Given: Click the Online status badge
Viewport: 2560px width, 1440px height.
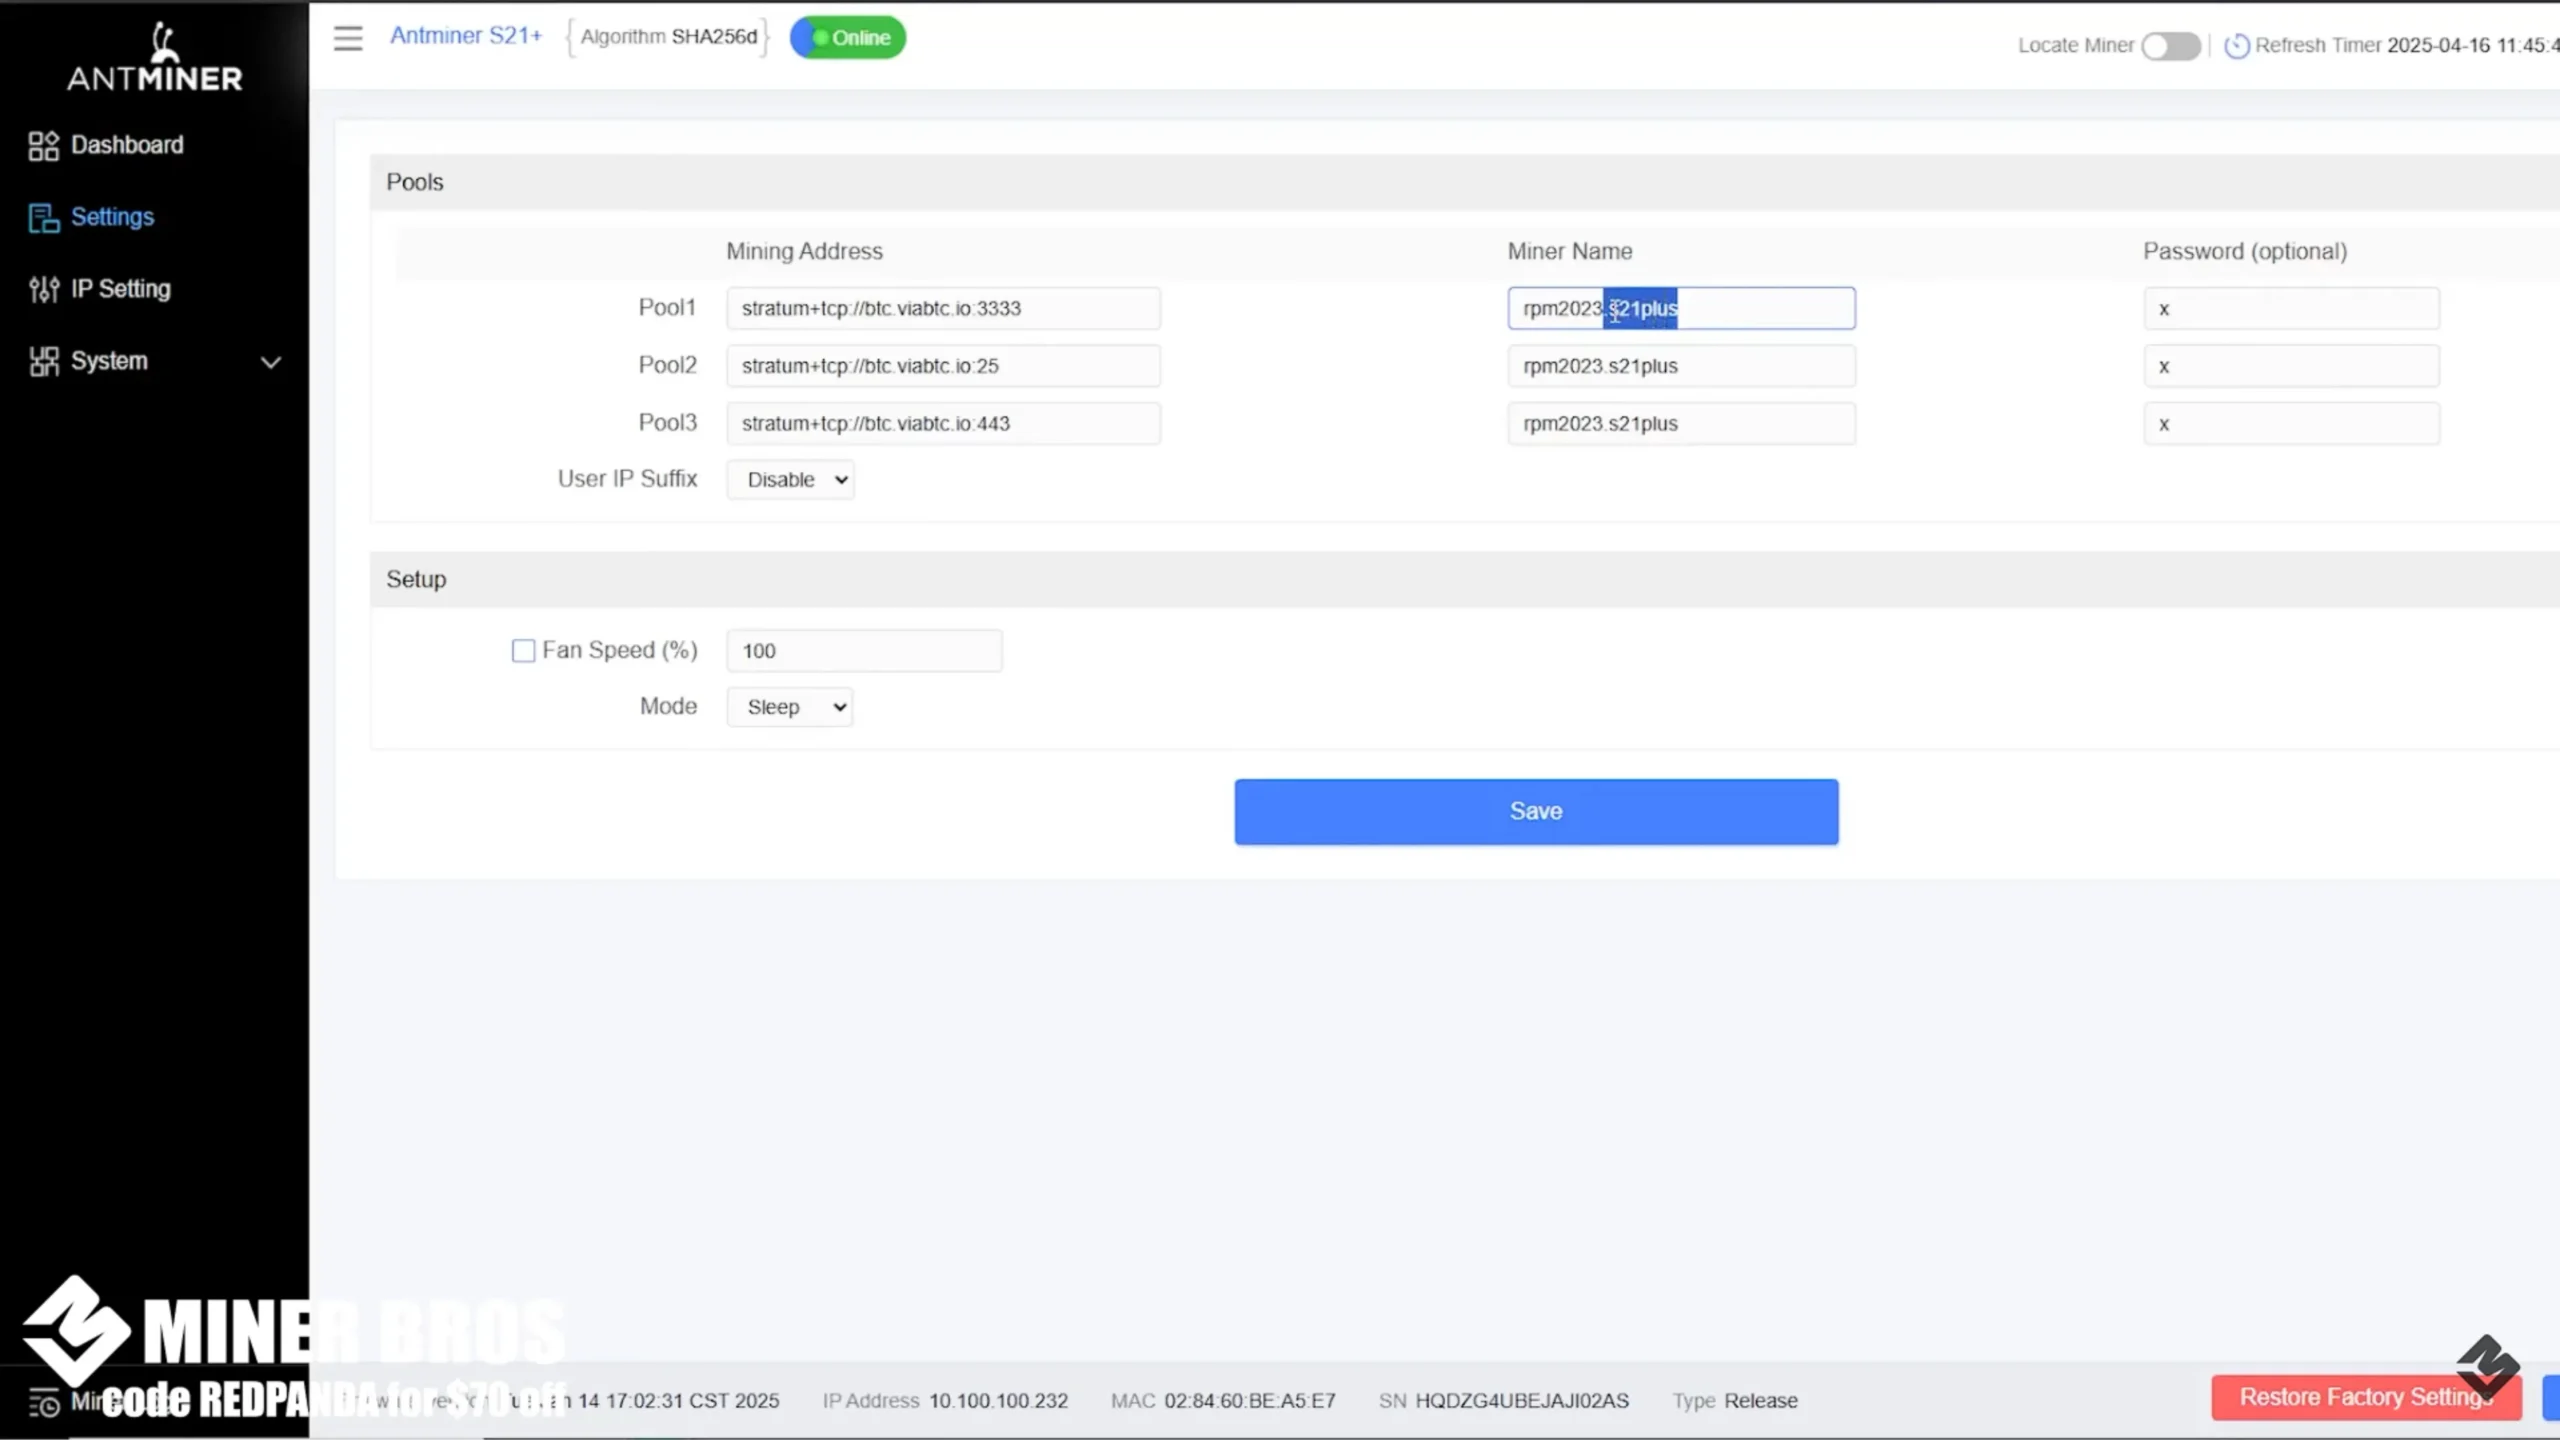Looking at the screenshot, I should click(848, 38).
